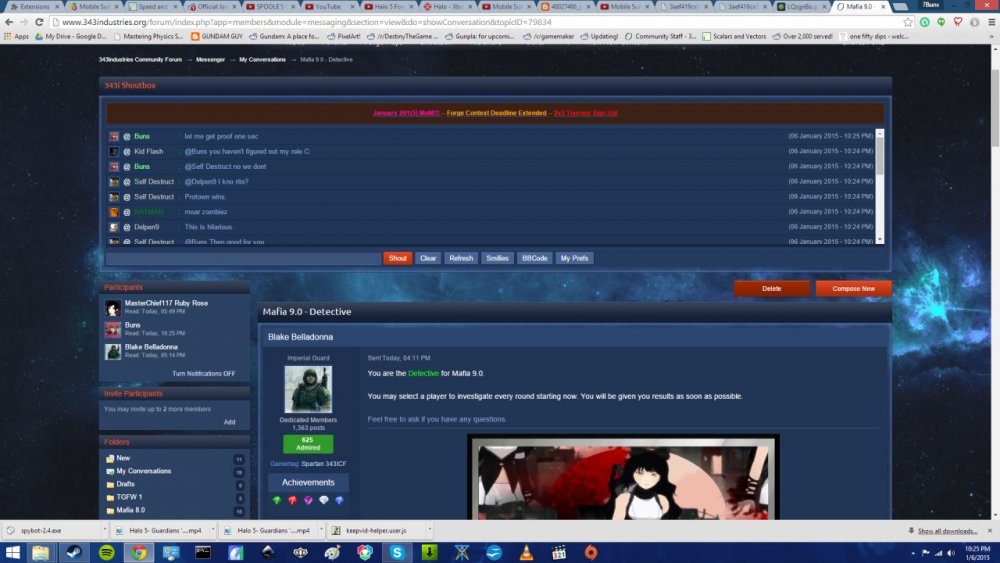
Task: Turn Notifications OFF for this conversation
Action: pyautogui.click(x=204, y=373)
